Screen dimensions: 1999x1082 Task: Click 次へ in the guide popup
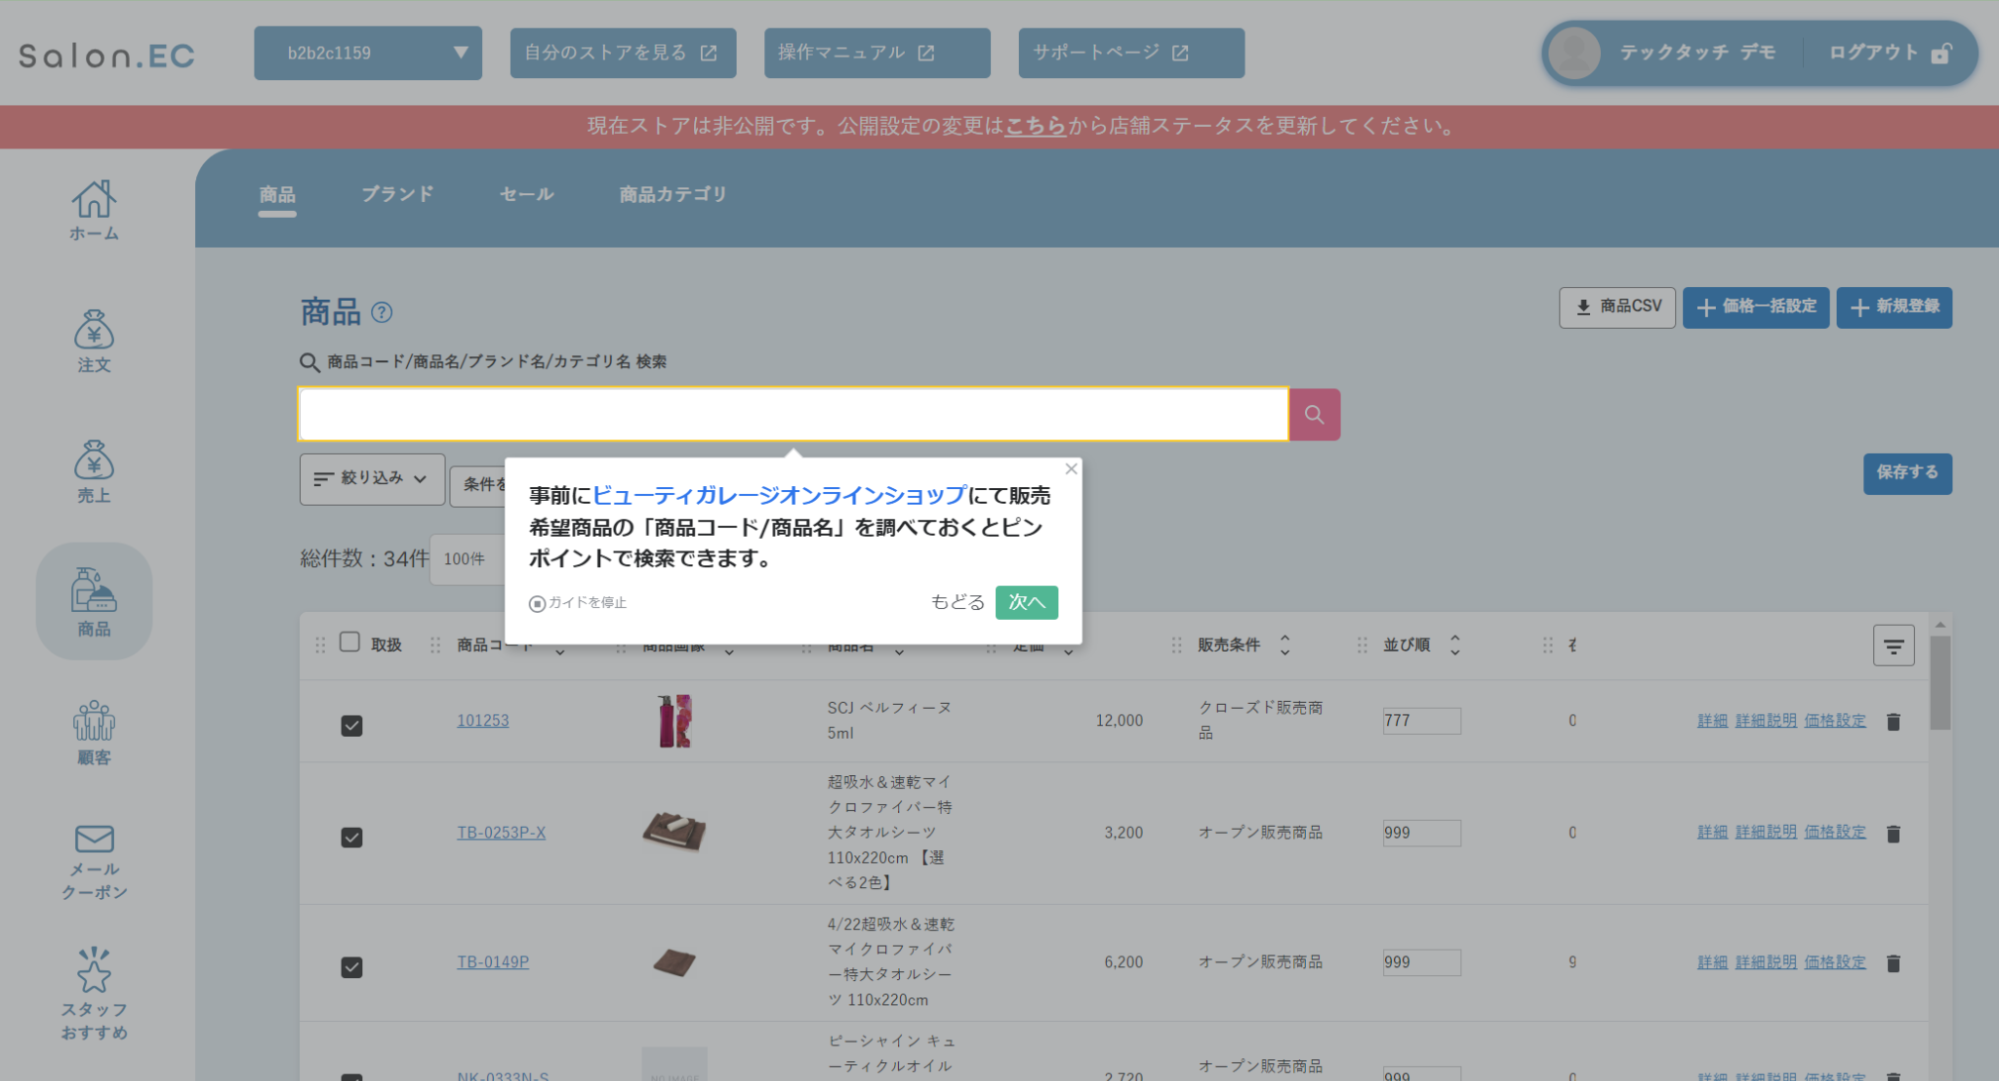1026,602
